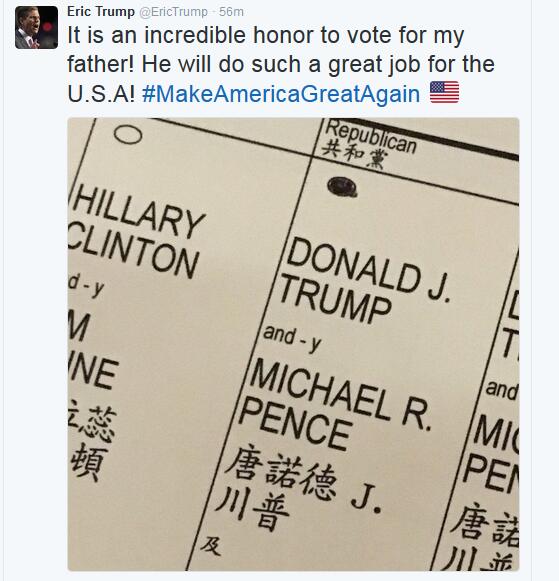Click the 及 character at ballot bottom

click(211, 546)
